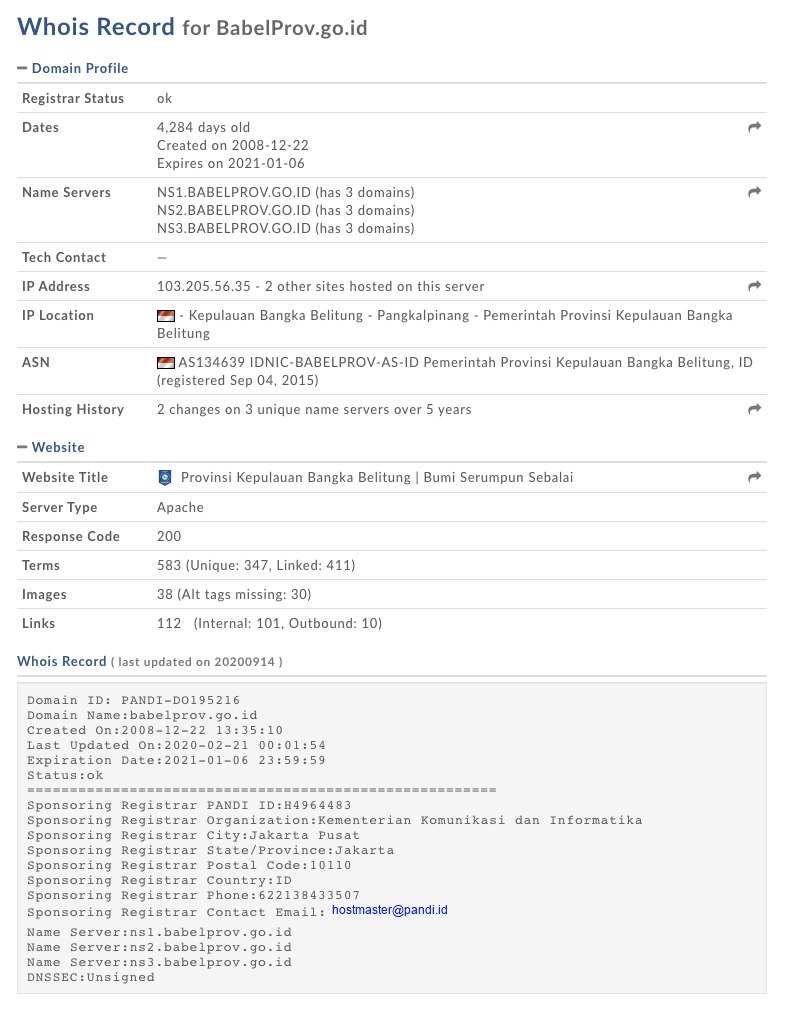Click the 'Last Updated On:2020-02-21' line
This screenshot has height=1027, width=796.
coord(176,745)
